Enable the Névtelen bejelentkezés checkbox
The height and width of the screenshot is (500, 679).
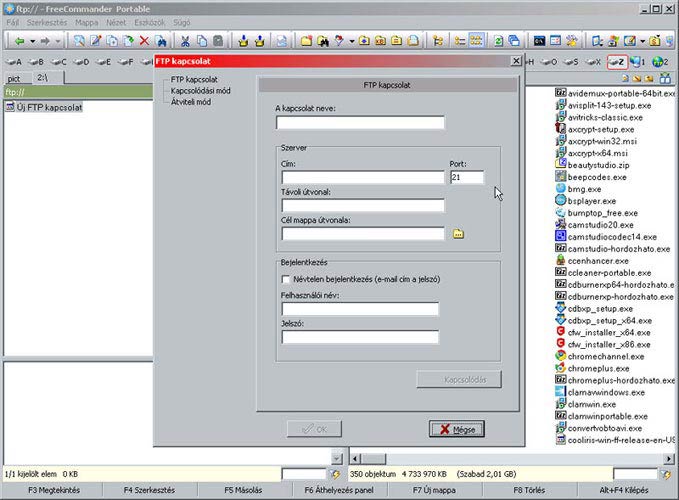[x=287, y=279]
